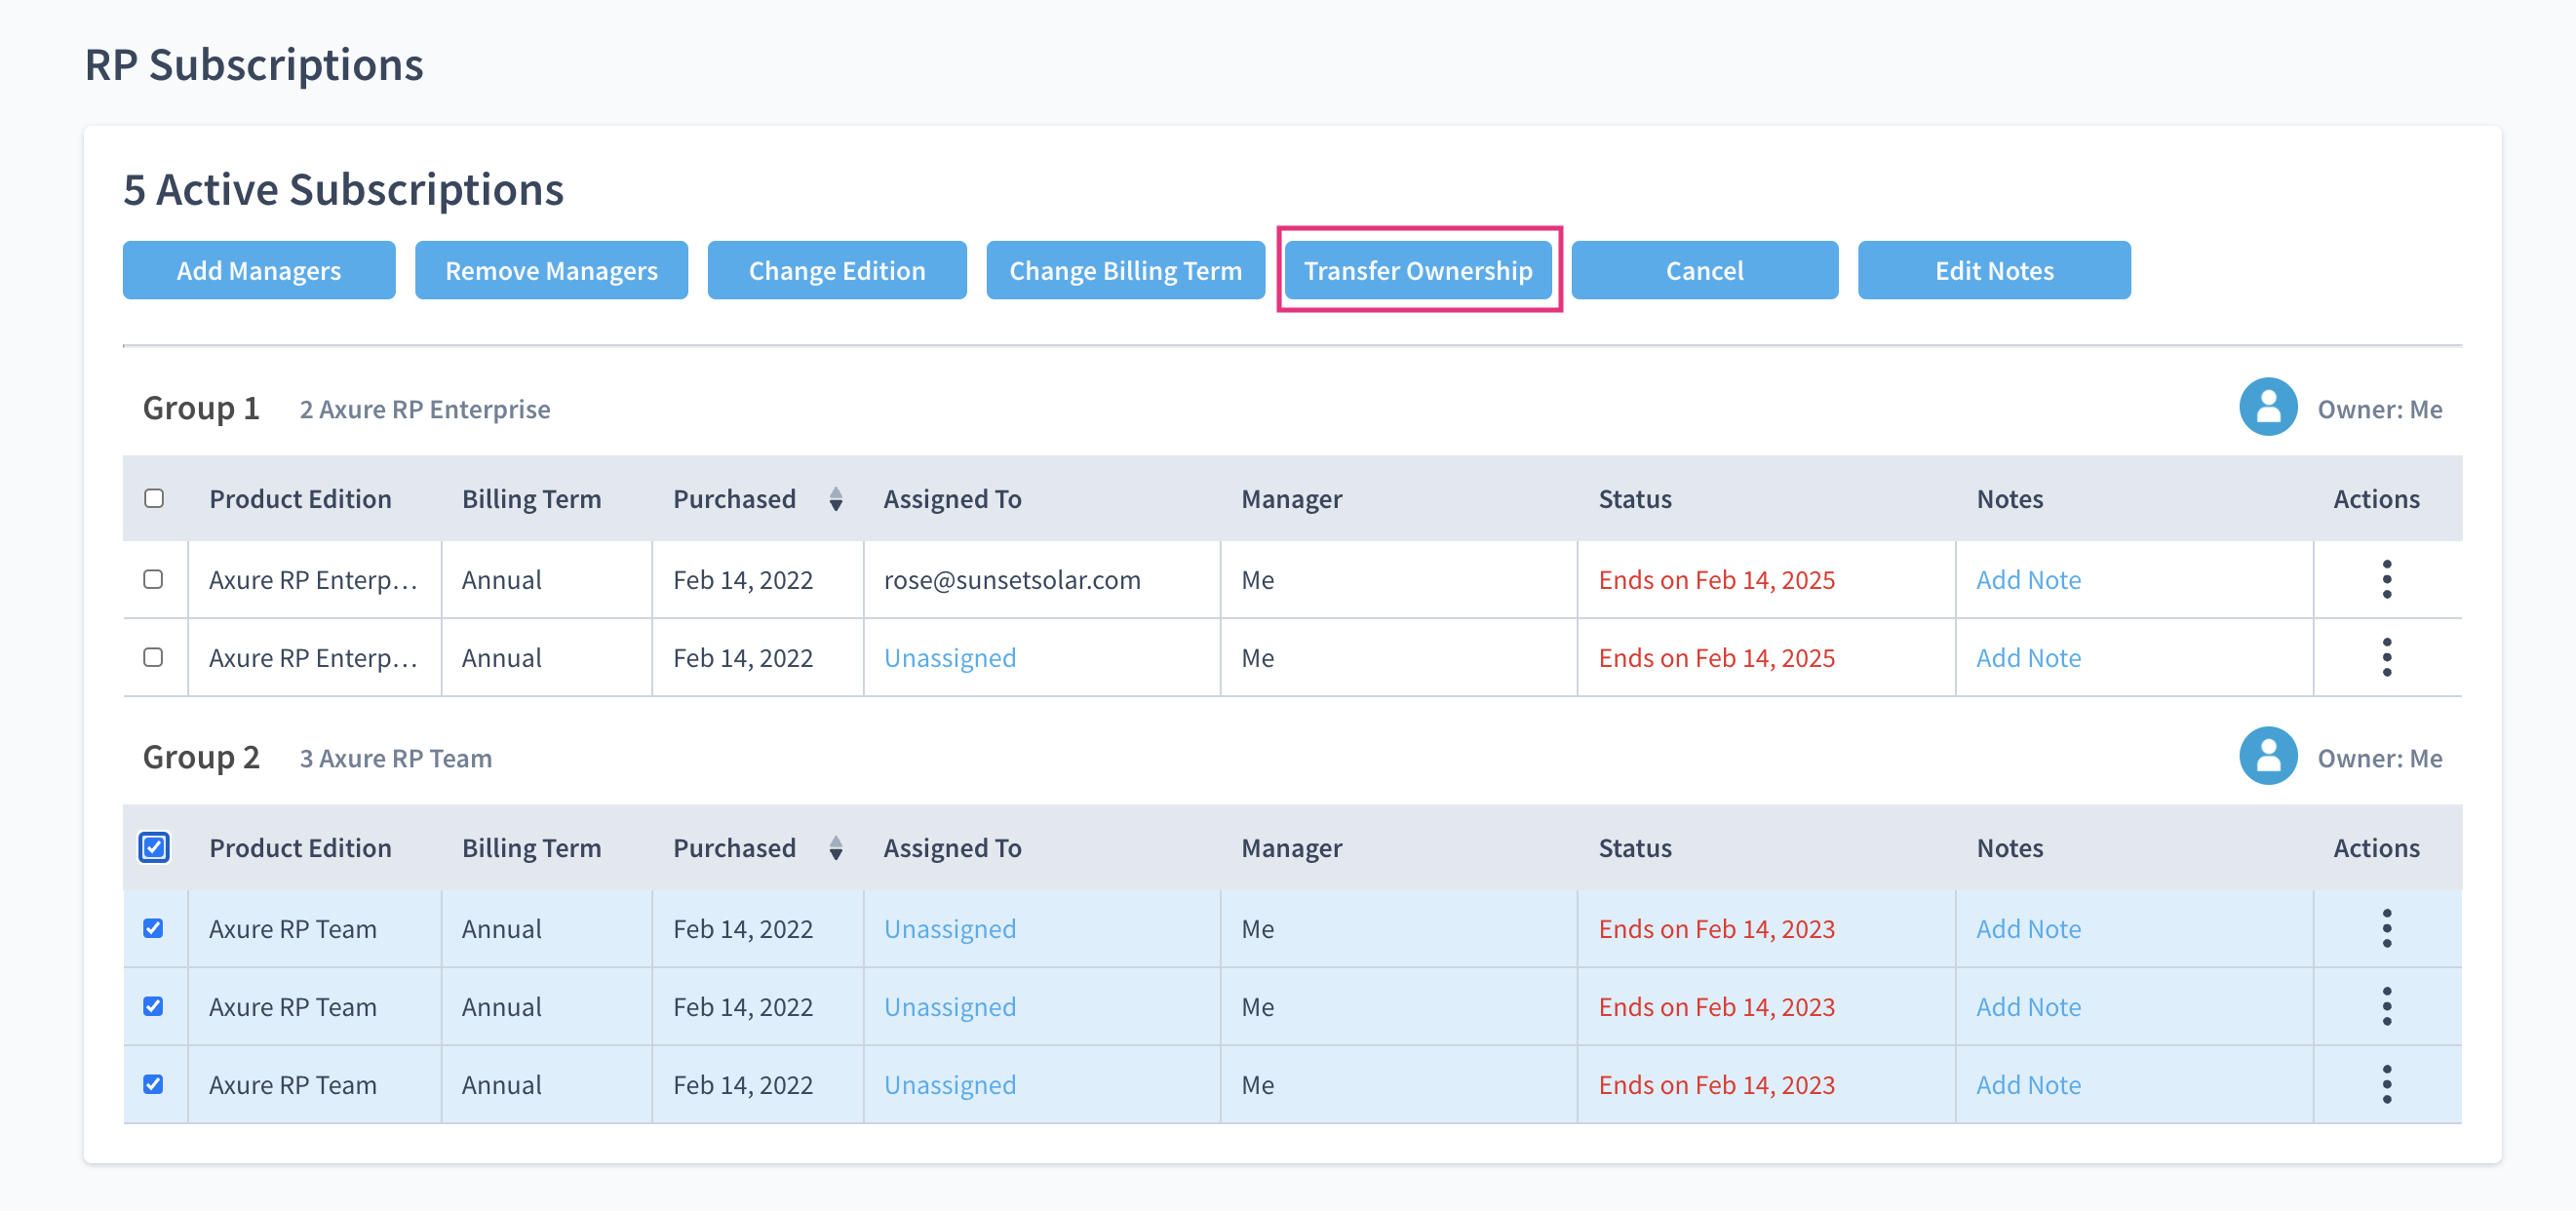Uncheck the first Axure RP Team row

tap(153, 928)
